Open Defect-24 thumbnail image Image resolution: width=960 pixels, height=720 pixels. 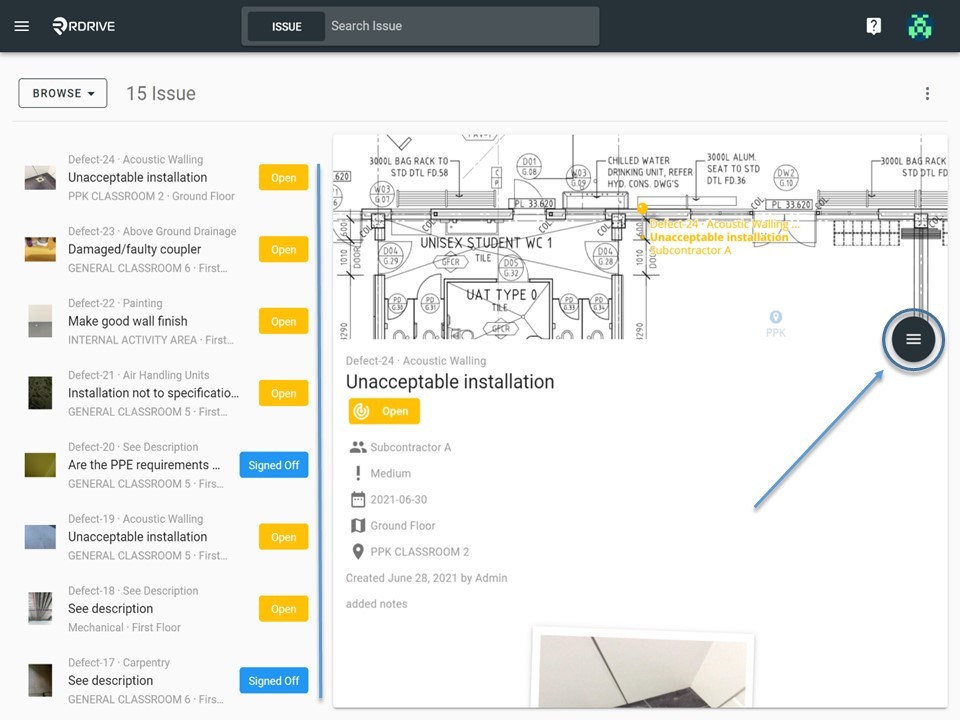[x=40, y=178]
